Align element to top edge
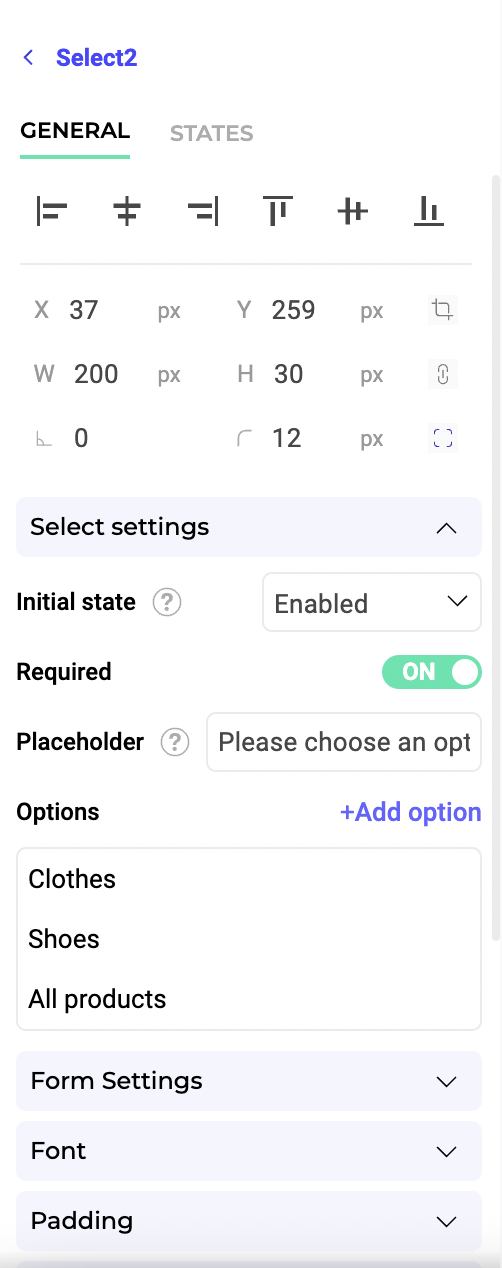This screenshot has height=1268, width=502. tap(278, 212)
